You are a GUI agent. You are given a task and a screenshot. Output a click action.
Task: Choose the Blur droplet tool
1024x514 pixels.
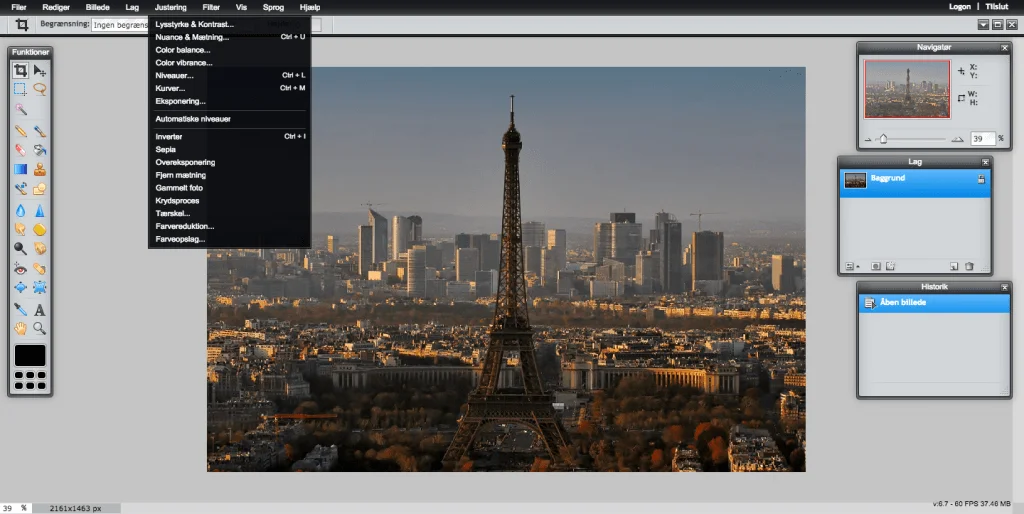(x=20, y=209)
